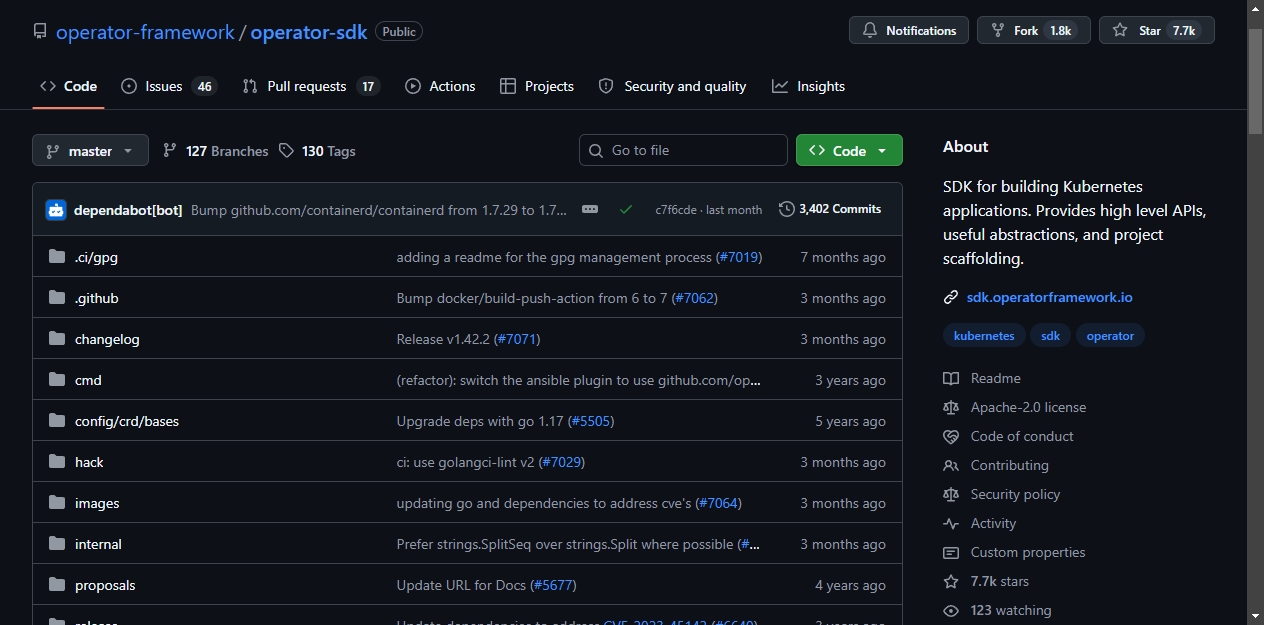Click the Go to file search field

683,151
